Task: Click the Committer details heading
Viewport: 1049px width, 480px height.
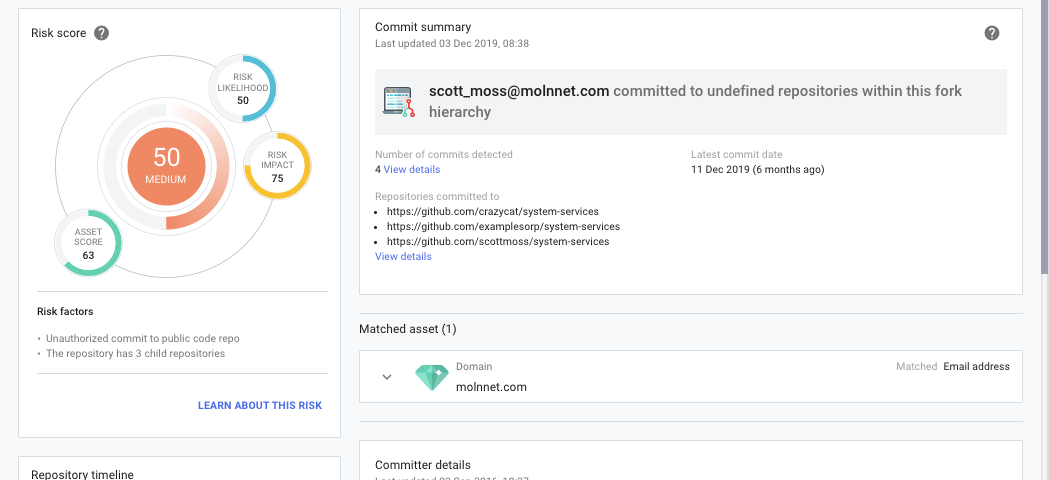Action: tap(423, 465)
